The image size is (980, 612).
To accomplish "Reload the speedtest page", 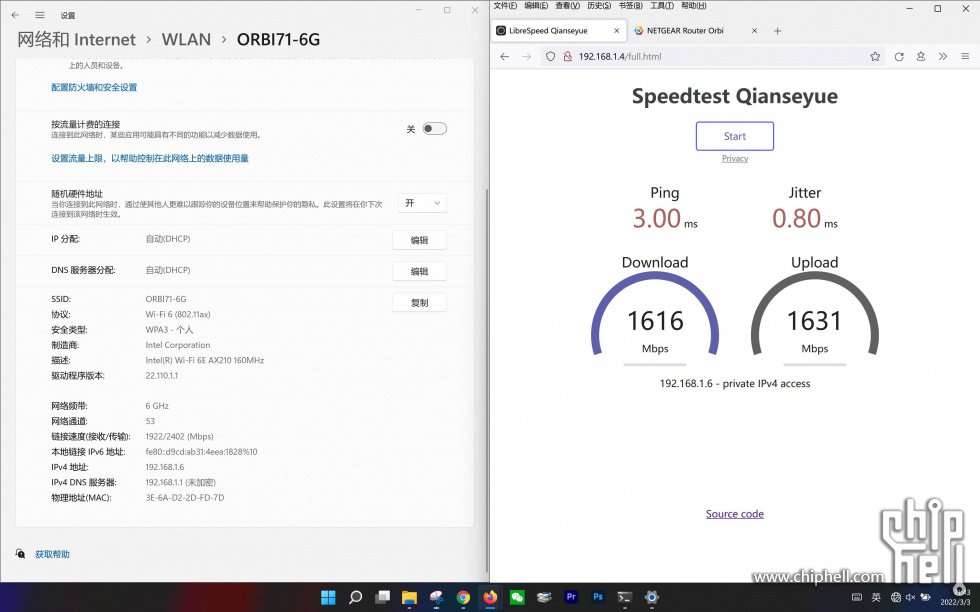I will (x=899, y=56).
